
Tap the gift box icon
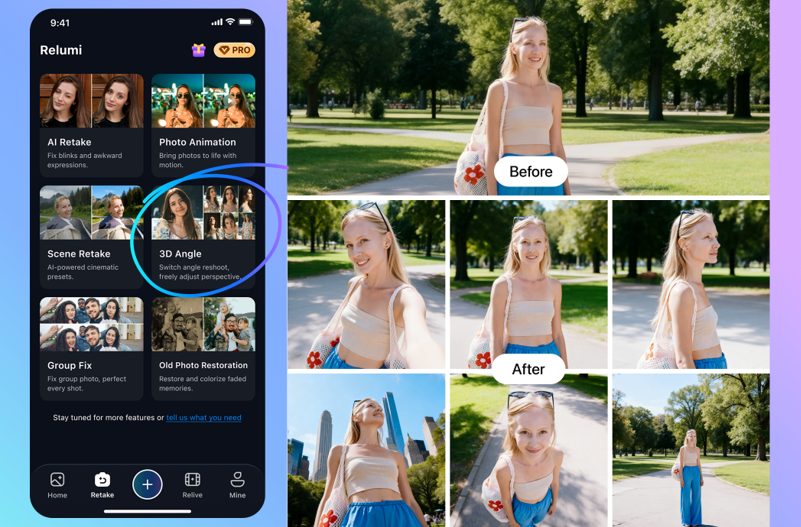click(199, 50)
